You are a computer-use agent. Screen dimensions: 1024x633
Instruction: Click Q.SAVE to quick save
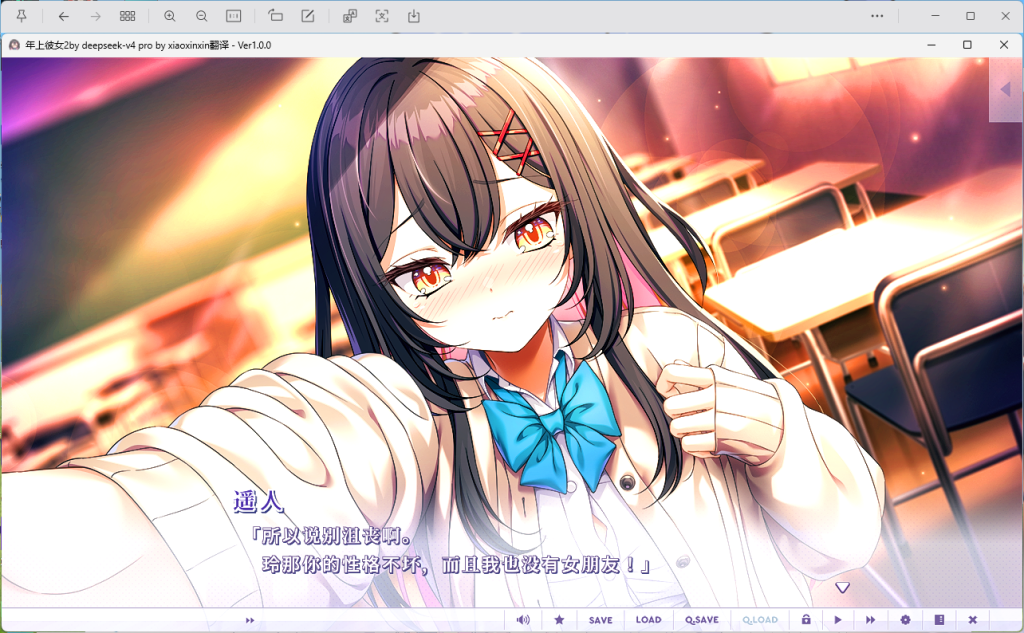coord(702,620)
